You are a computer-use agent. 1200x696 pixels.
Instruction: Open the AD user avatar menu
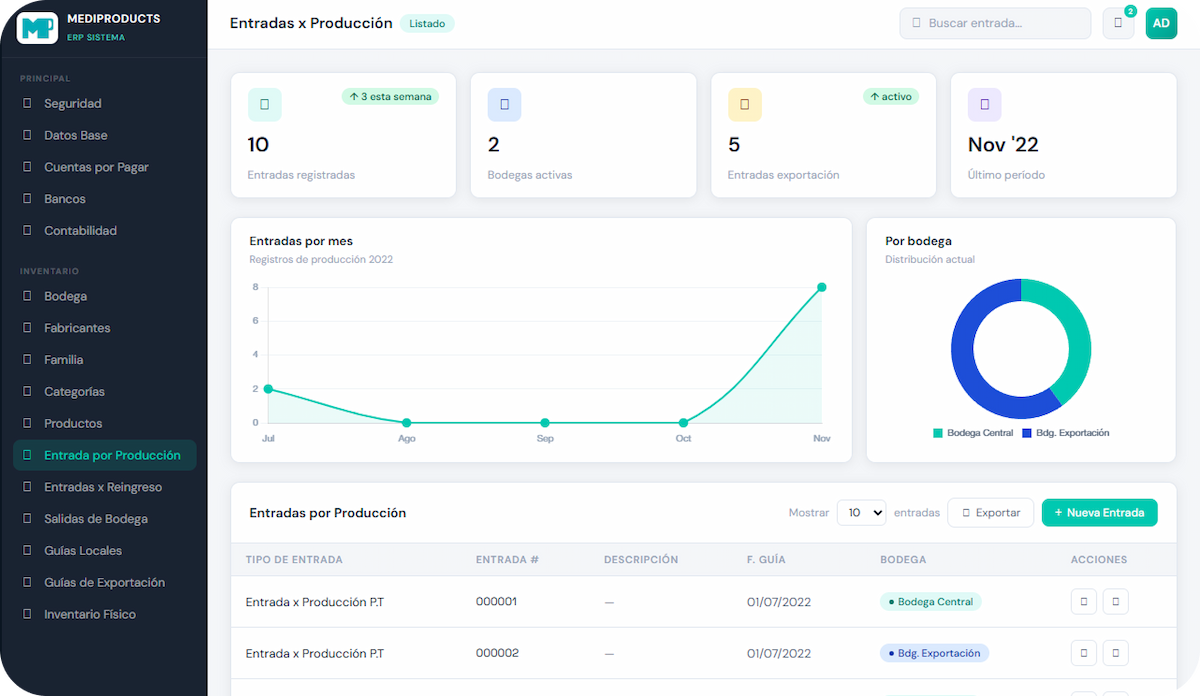(x=1161, y=23)
